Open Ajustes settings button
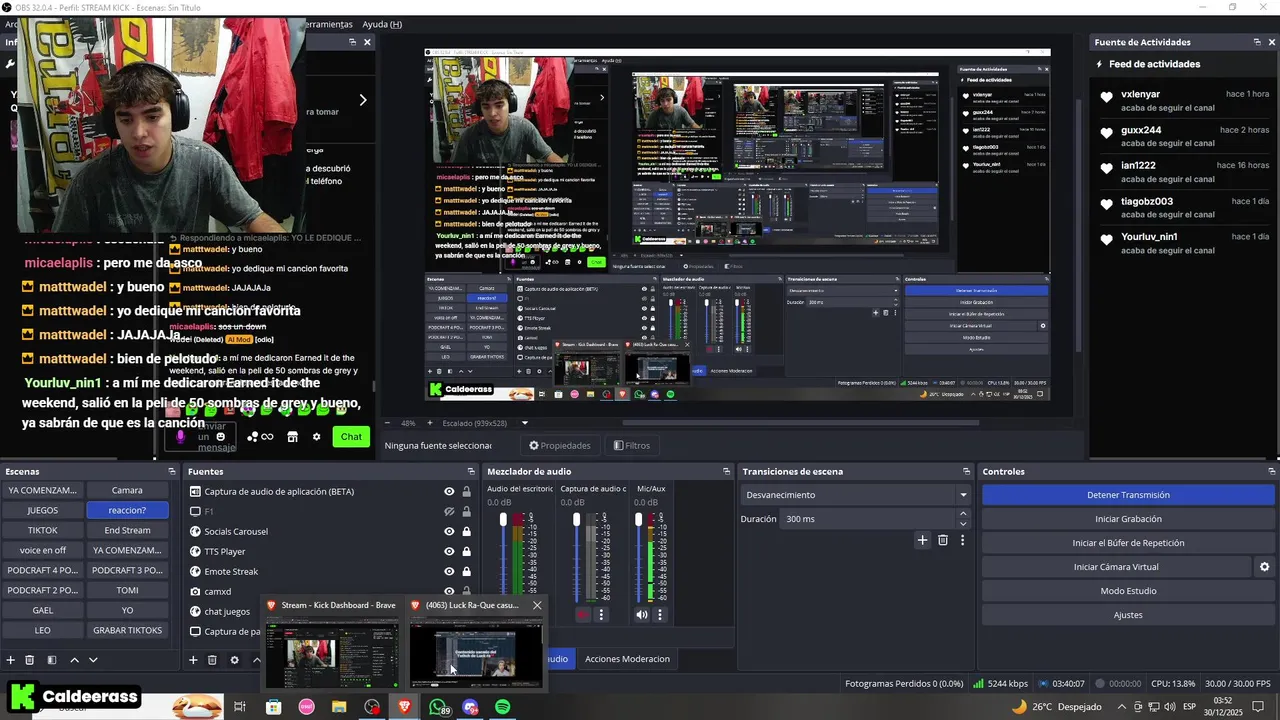1280x720 pixels. tap(1128, 615)
